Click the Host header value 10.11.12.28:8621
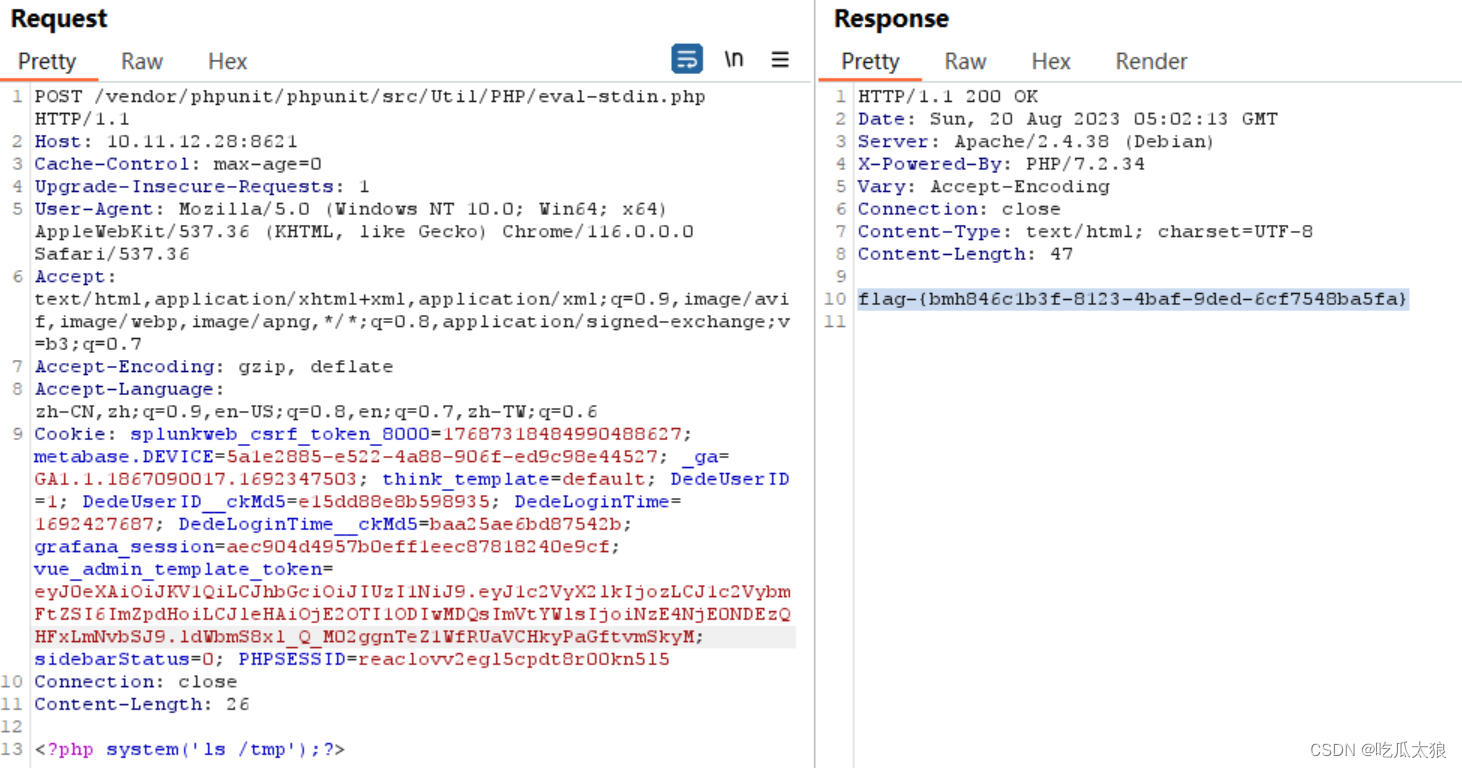 point(202,142)
